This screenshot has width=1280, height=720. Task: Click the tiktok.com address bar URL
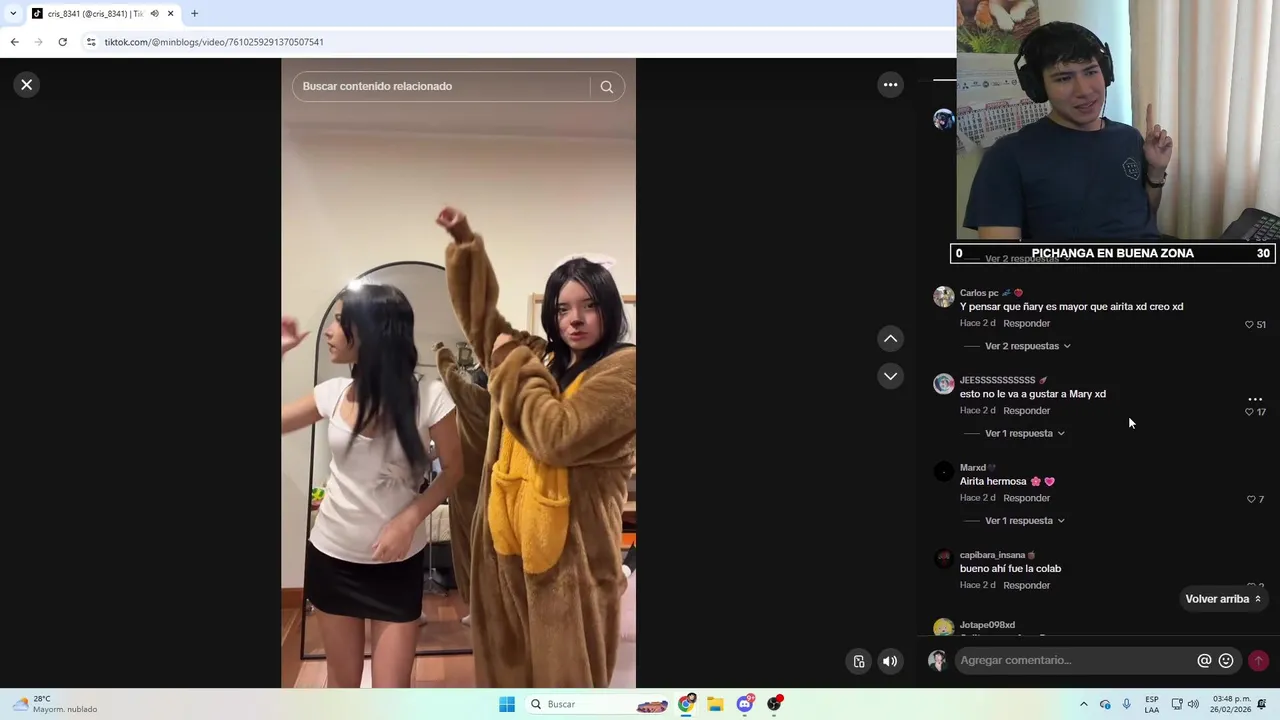[214, 42]
